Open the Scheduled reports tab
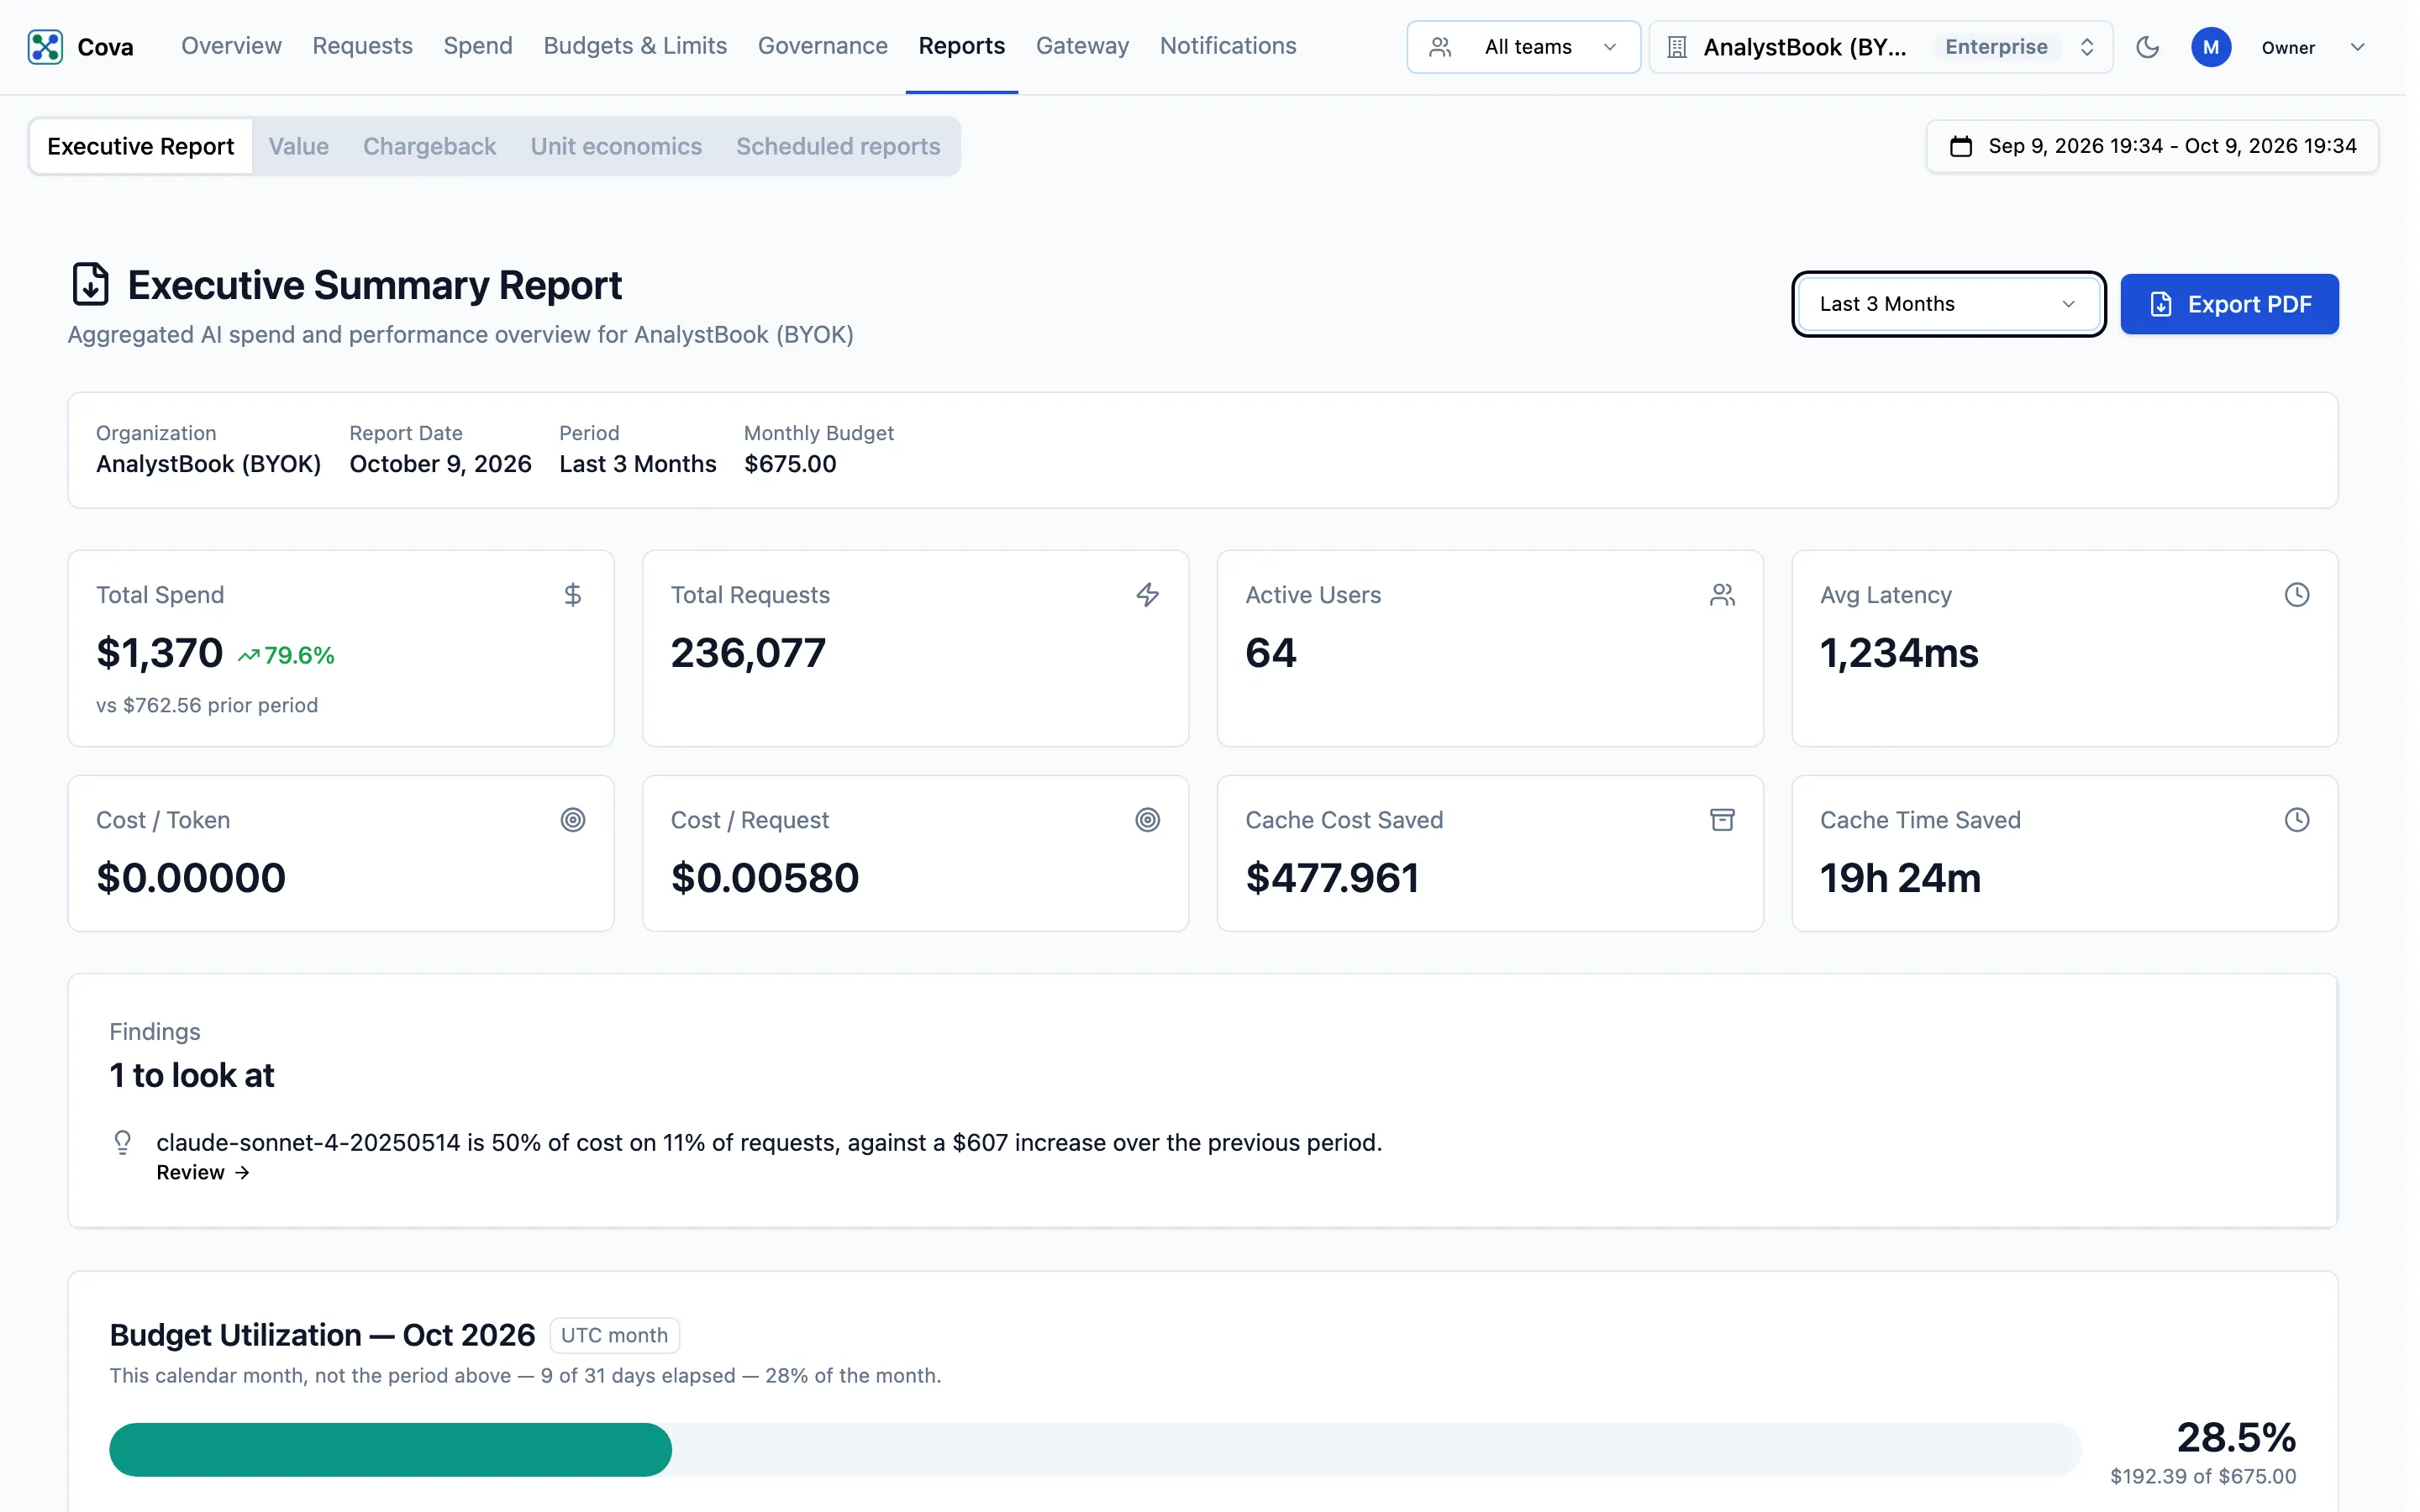2420x1512 pixels. [838, 147]
